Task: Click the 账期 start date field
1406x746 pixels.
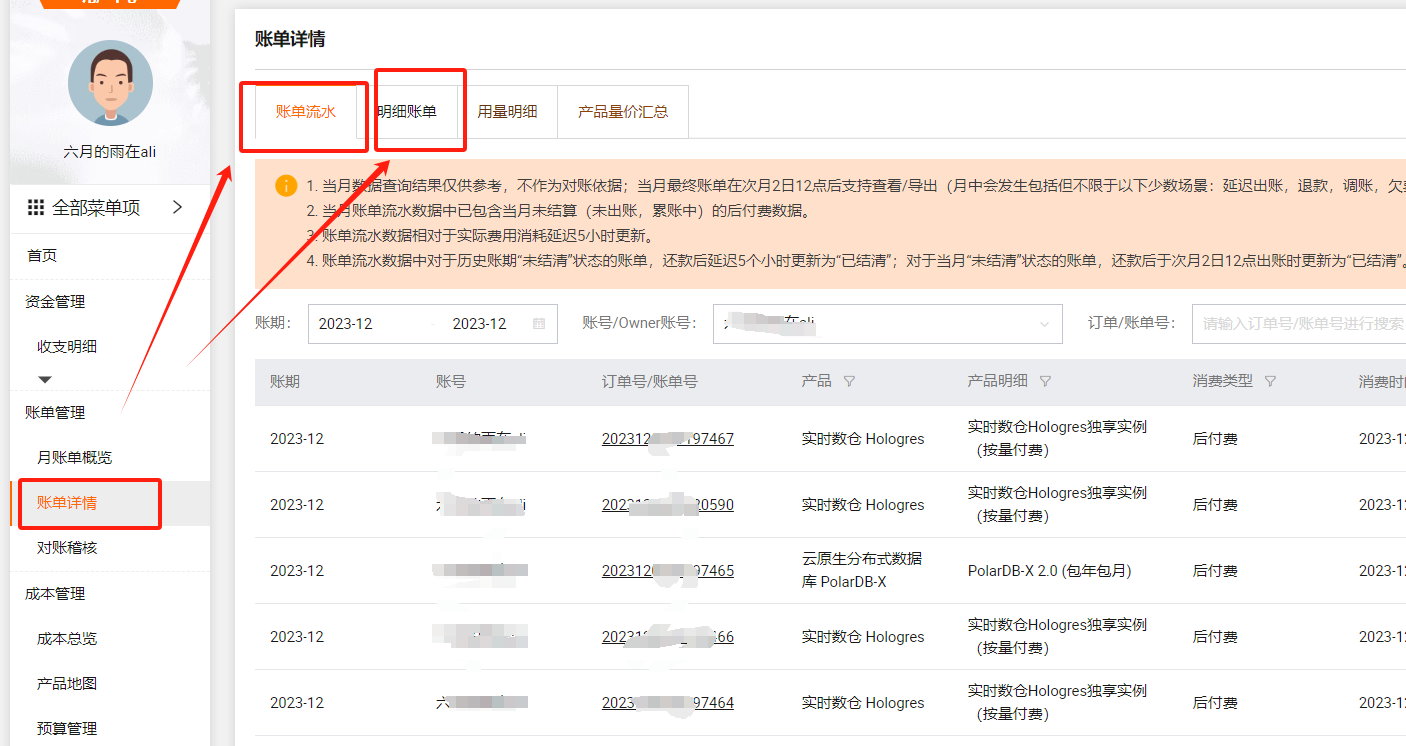Action: [x=346, y=324]
